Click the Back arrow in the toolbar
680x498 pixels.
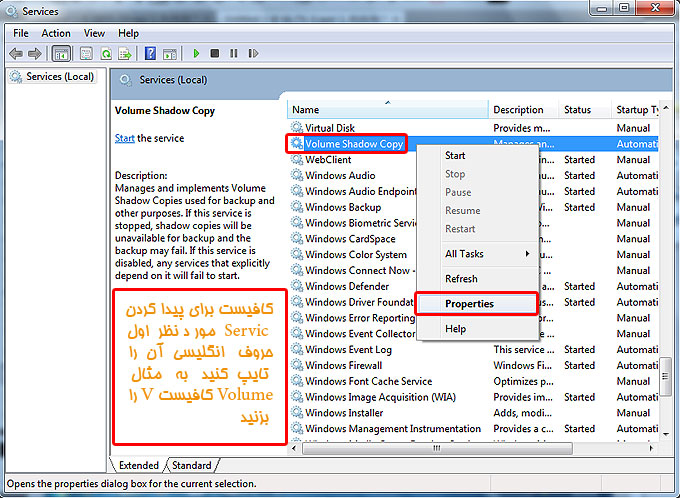pyautogui.click(x=16, y=53)
